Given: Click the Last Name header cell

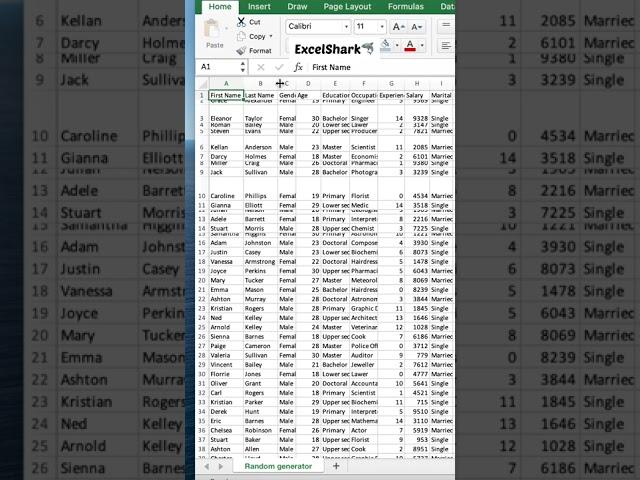Looking at the screenshot, I should point(260,95).
